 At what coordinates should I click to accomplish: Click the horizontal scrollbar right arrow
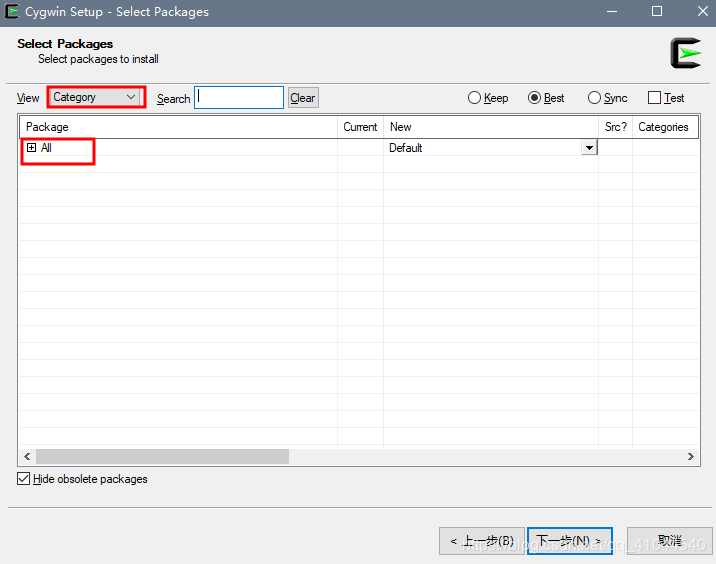(690, 456)
